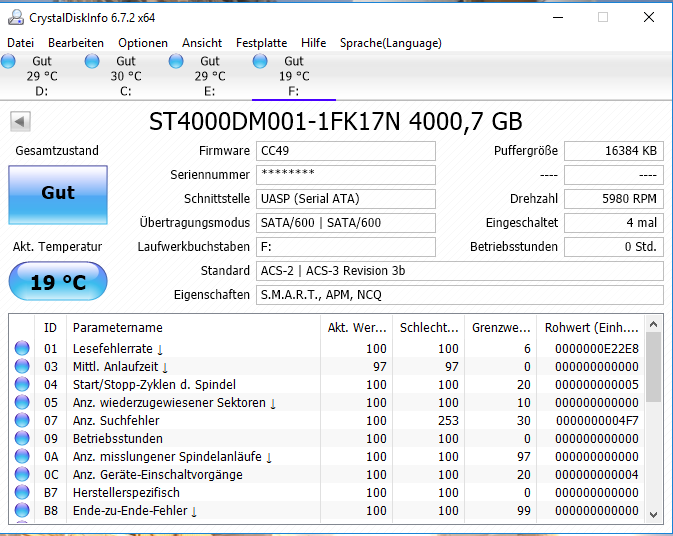Go to previous disk with left arrow

[20, 121]
